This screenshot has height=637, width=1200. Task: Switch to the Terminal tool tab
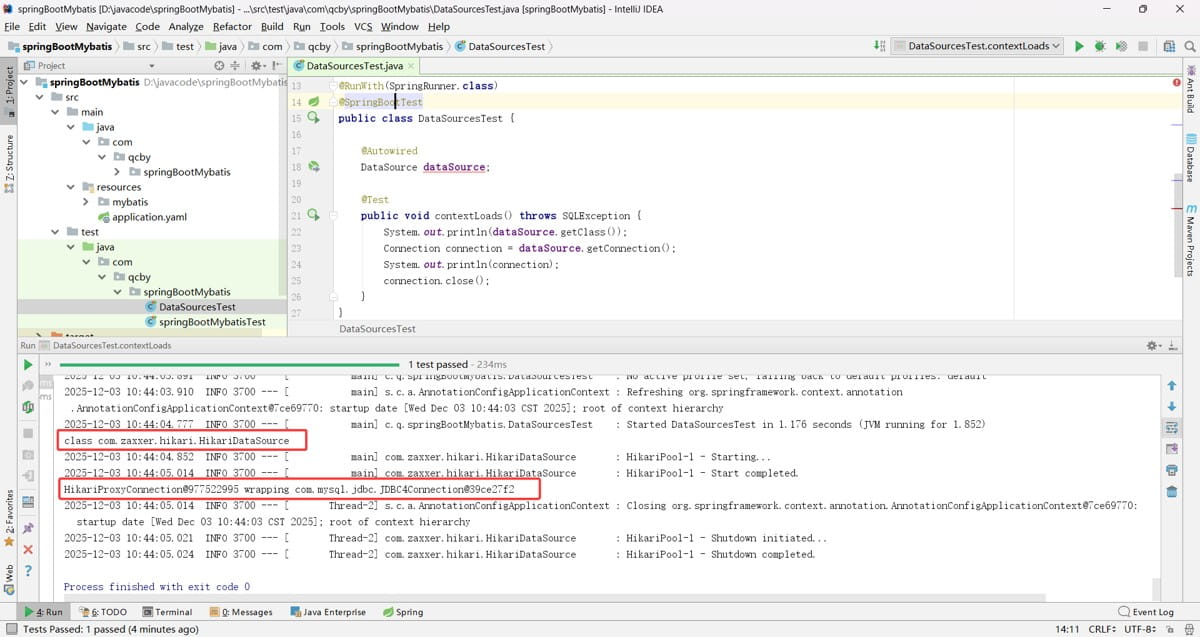(x=166, y=612)
